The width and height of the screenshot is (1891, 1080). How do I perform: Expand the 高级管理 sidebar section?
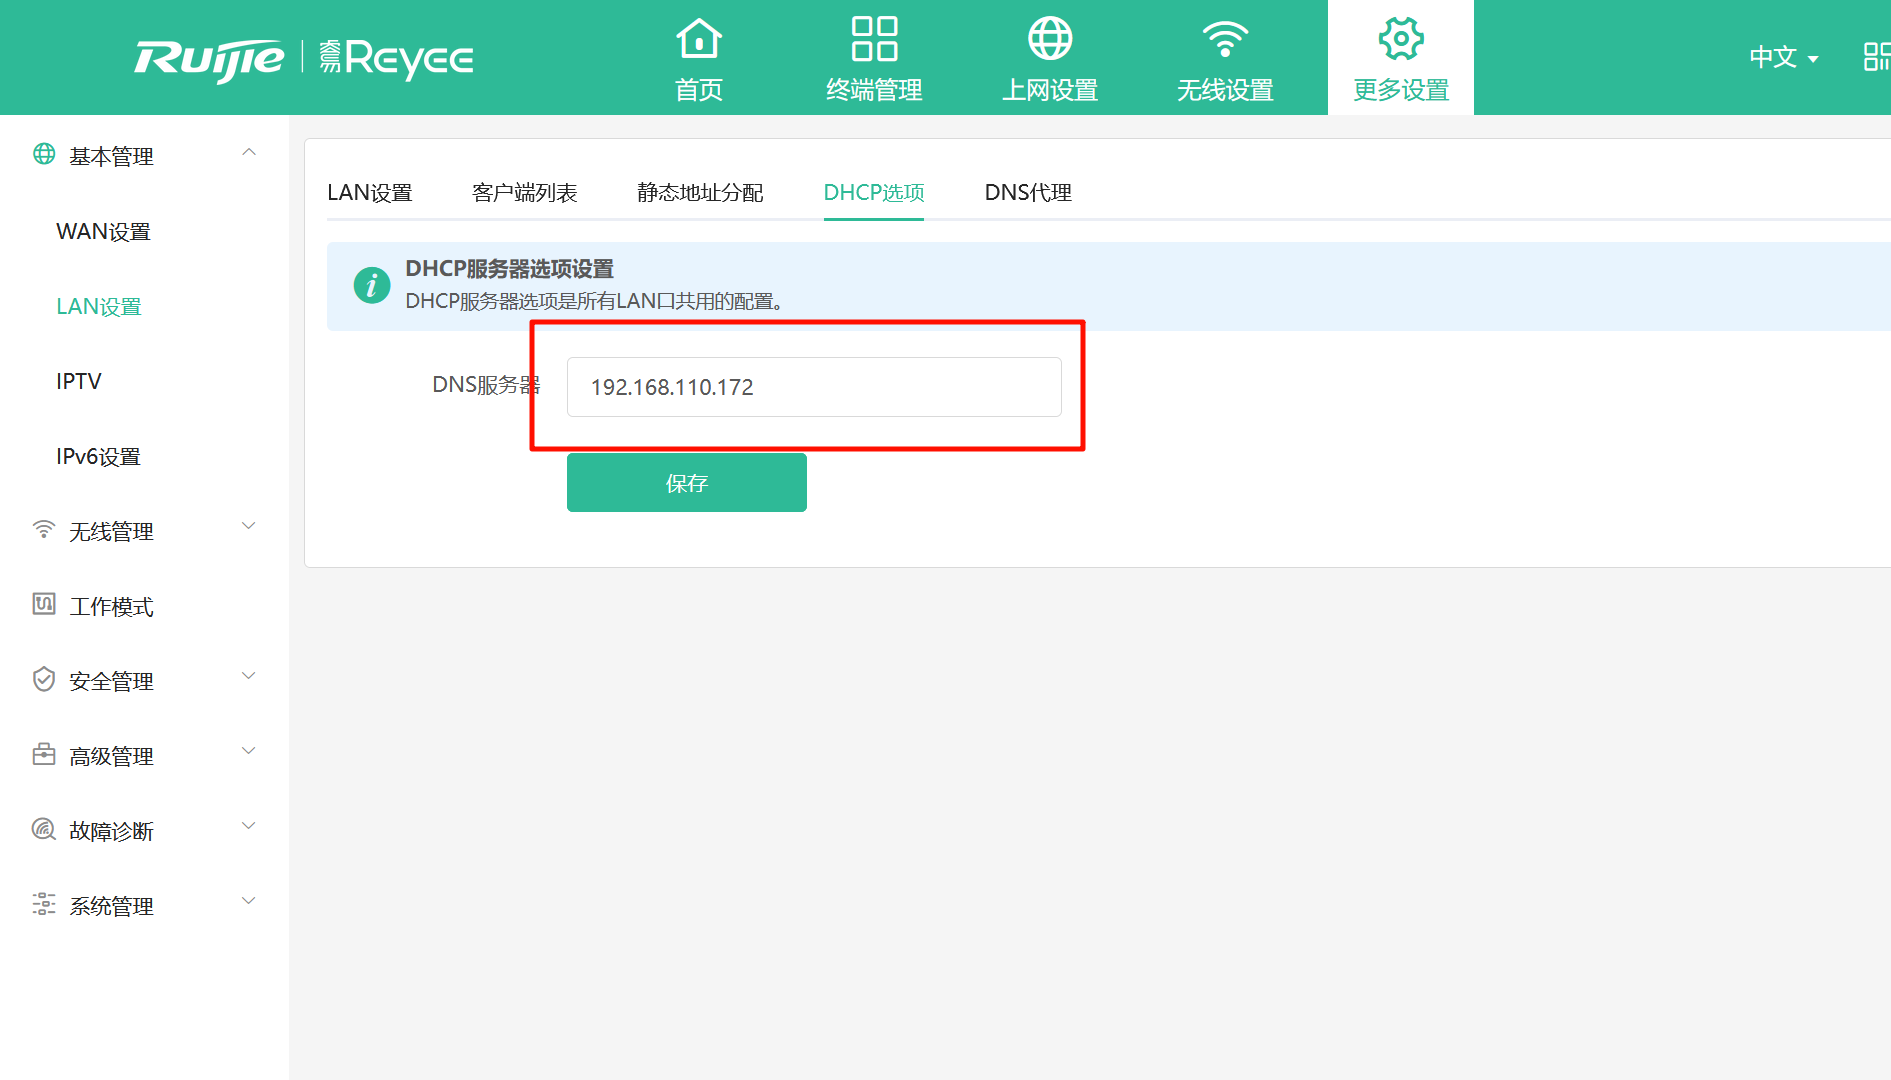249,752
